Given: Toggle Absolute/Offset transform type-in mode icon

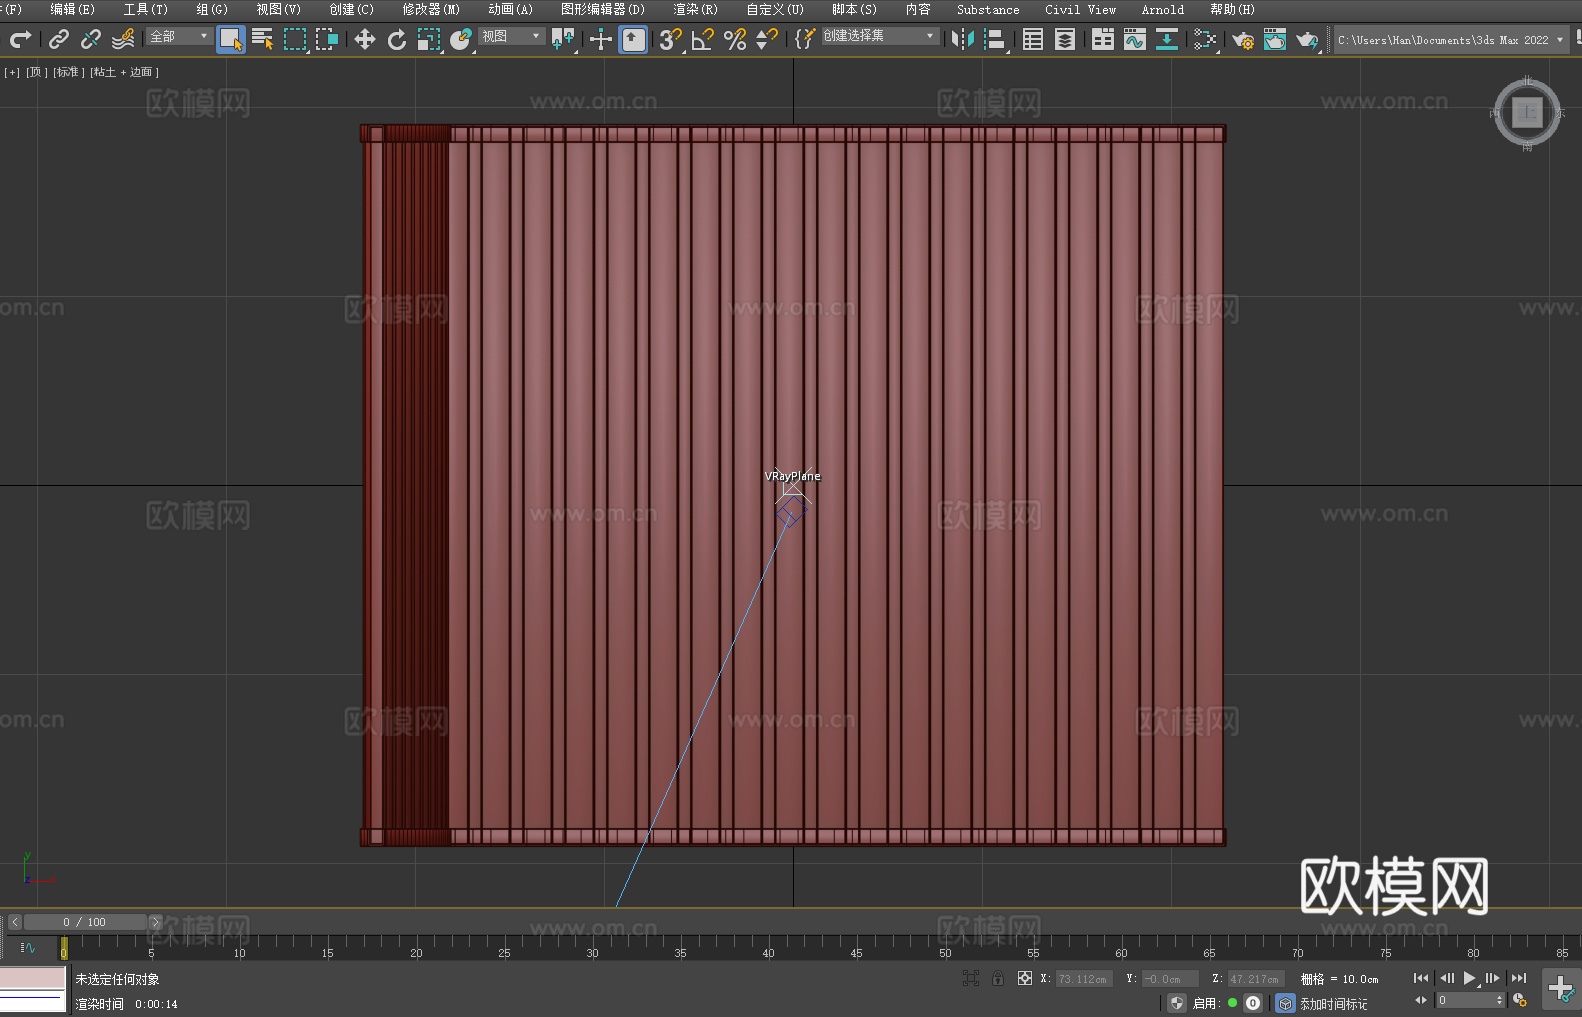Looking at the screenshot, I should click(x=1025, y=978).
